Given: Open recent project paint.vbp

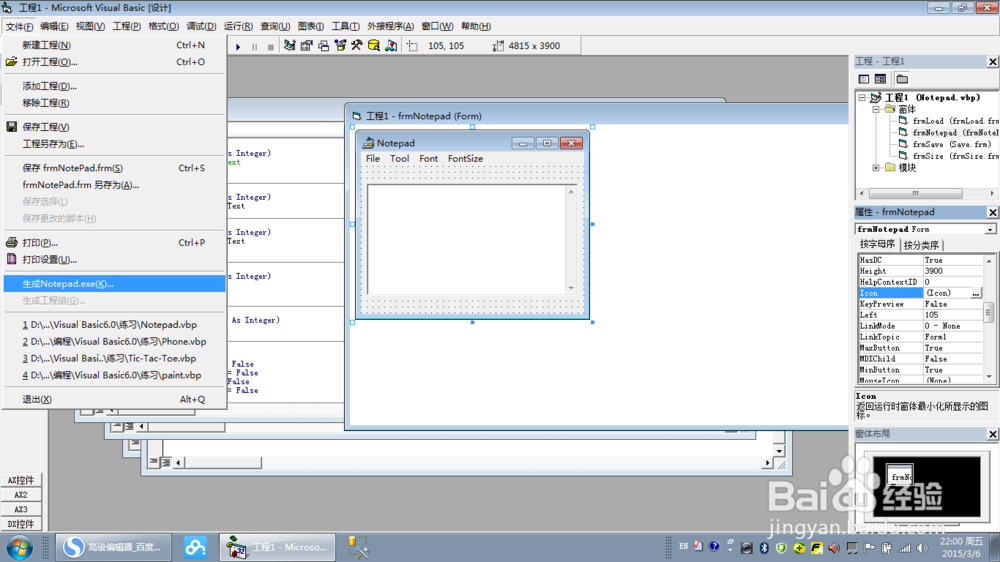Looking at the screenshot, I should pyautogui.click(x=114, y=376).
